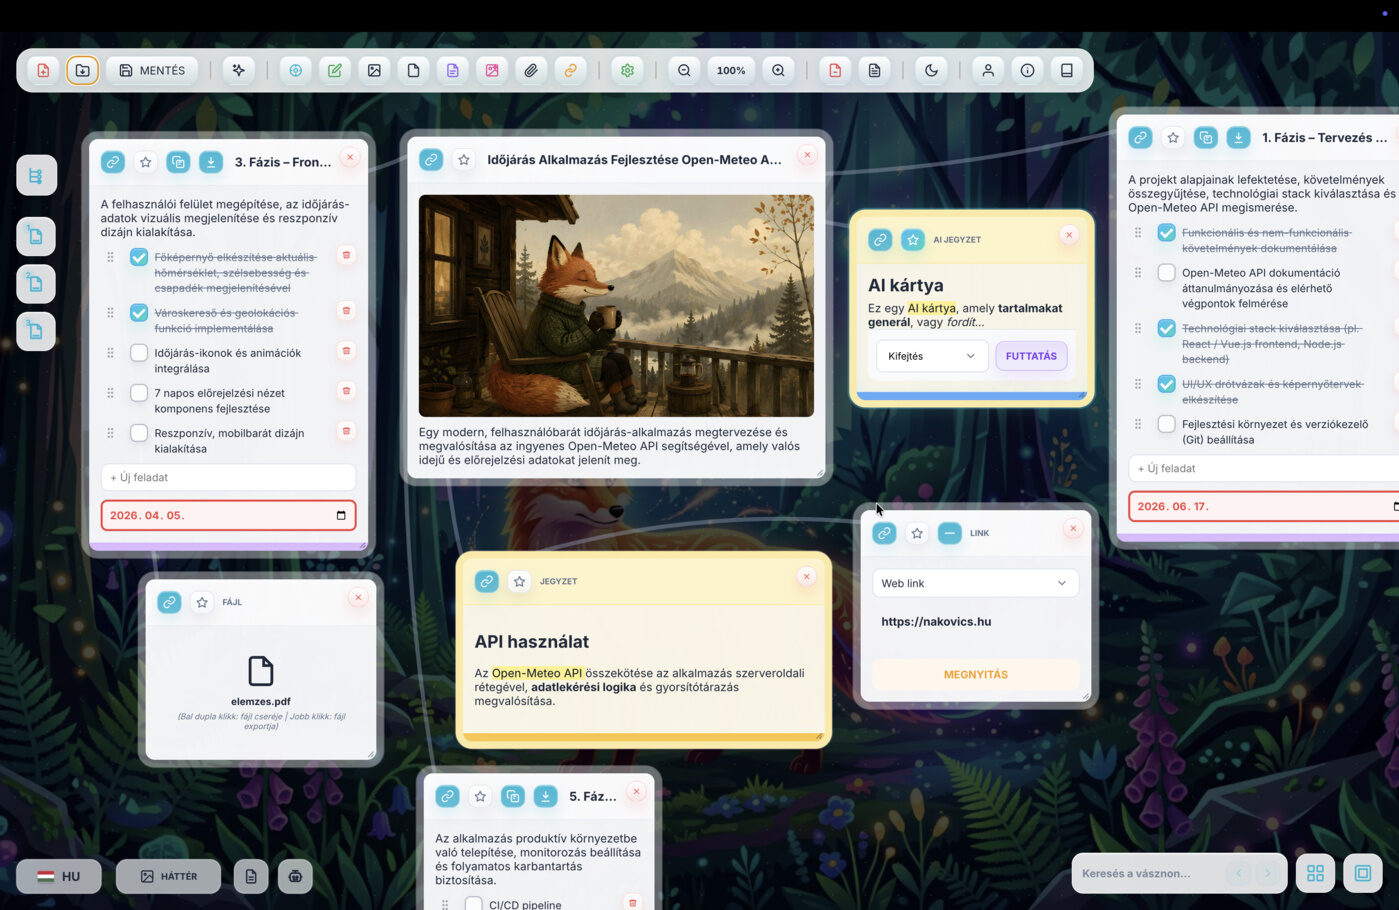Check the Open-Meteo API dokumentáció task
Image resolution: width=1399 pixels, height=910 pixels.
1166,273
